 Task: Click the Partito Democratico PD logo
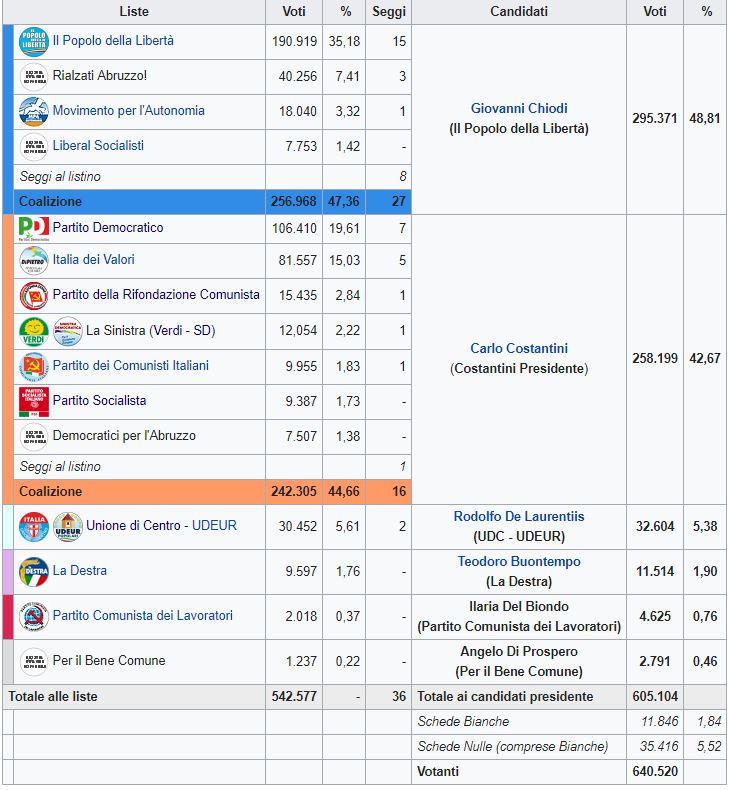34,229
